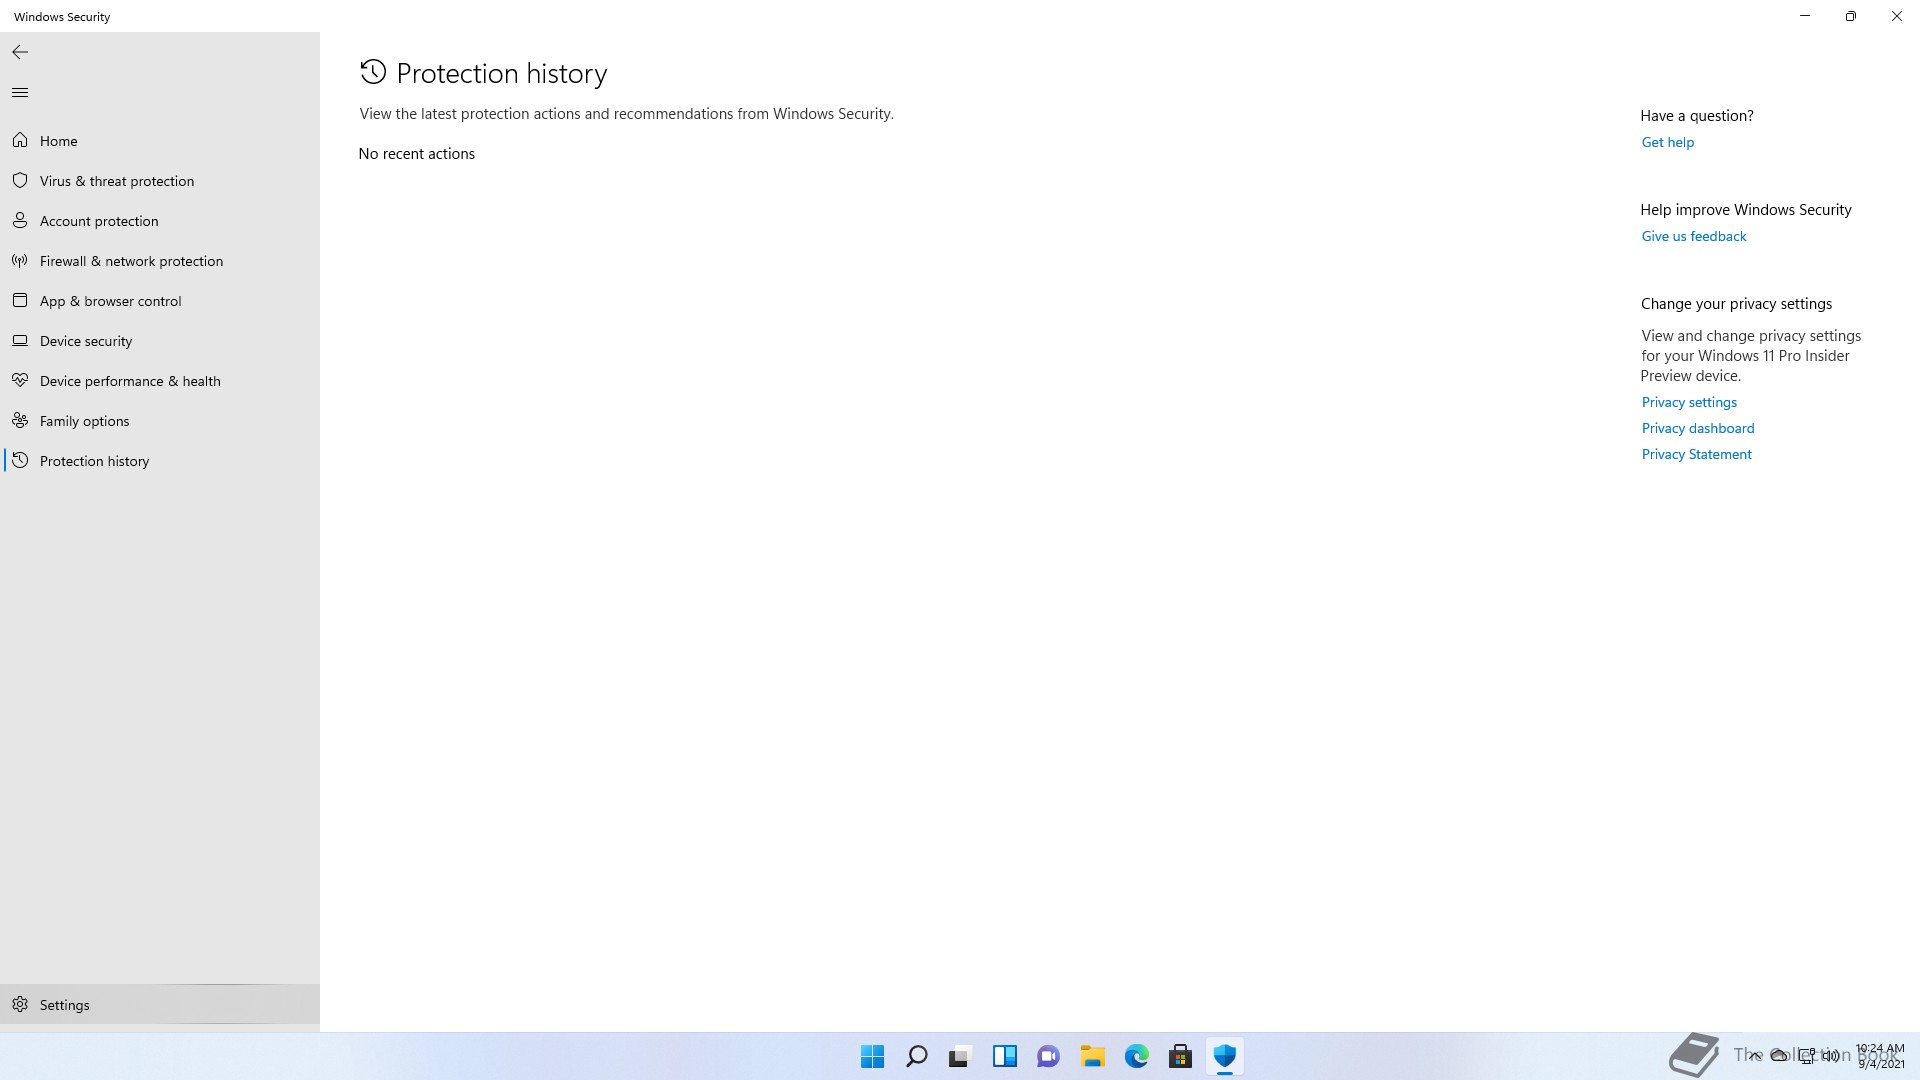Image resolution: width=1920 pixels, height=1080 pixels.
Task: Open Microsoft Store from taskbar
Action: [1180, 1056]
